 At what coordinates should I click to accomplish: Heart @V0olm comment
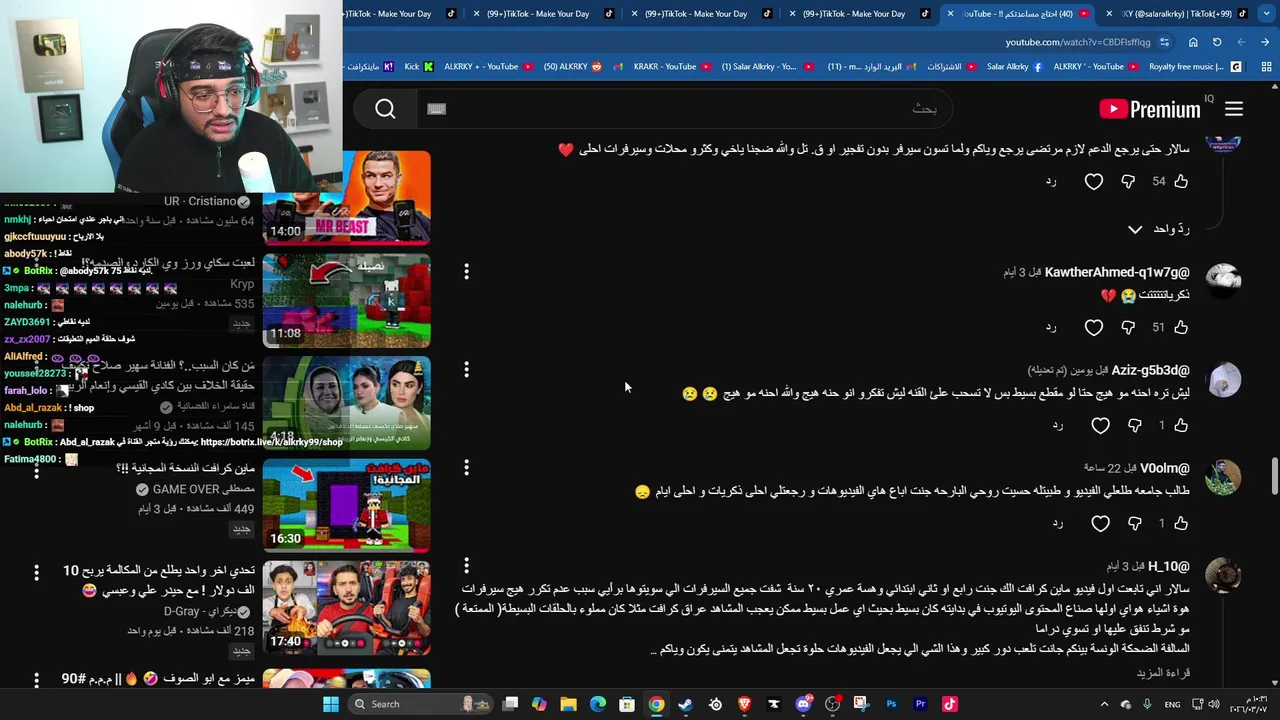1100,523
